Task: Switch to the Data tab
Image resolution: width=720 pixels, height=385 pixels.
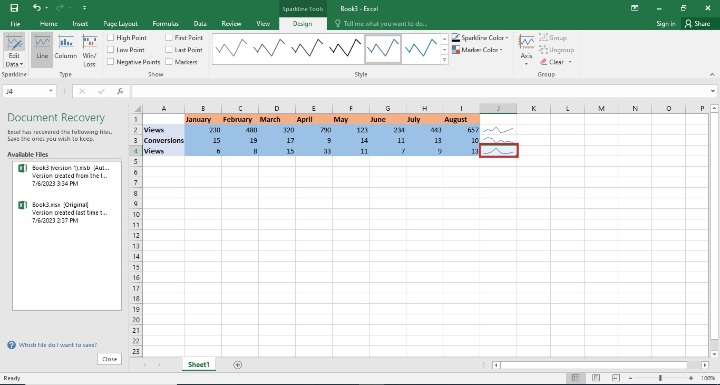Action: (x=200, y=23)
